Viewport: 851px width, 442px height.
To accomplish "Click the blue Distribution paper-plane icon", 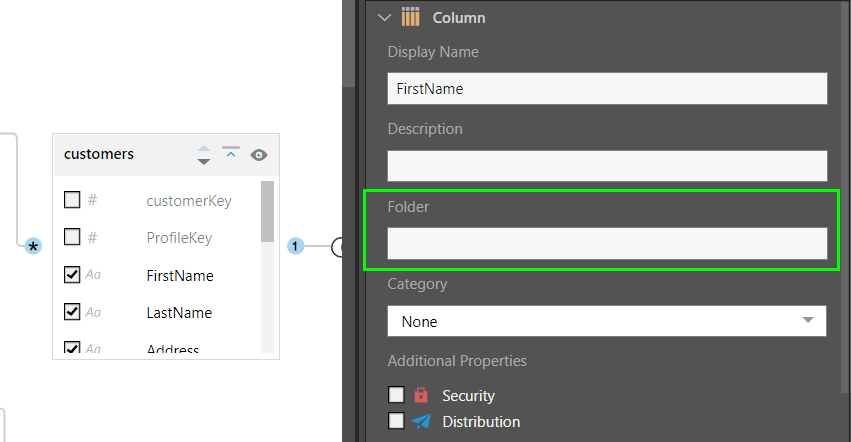I will (x=421, y=422).
